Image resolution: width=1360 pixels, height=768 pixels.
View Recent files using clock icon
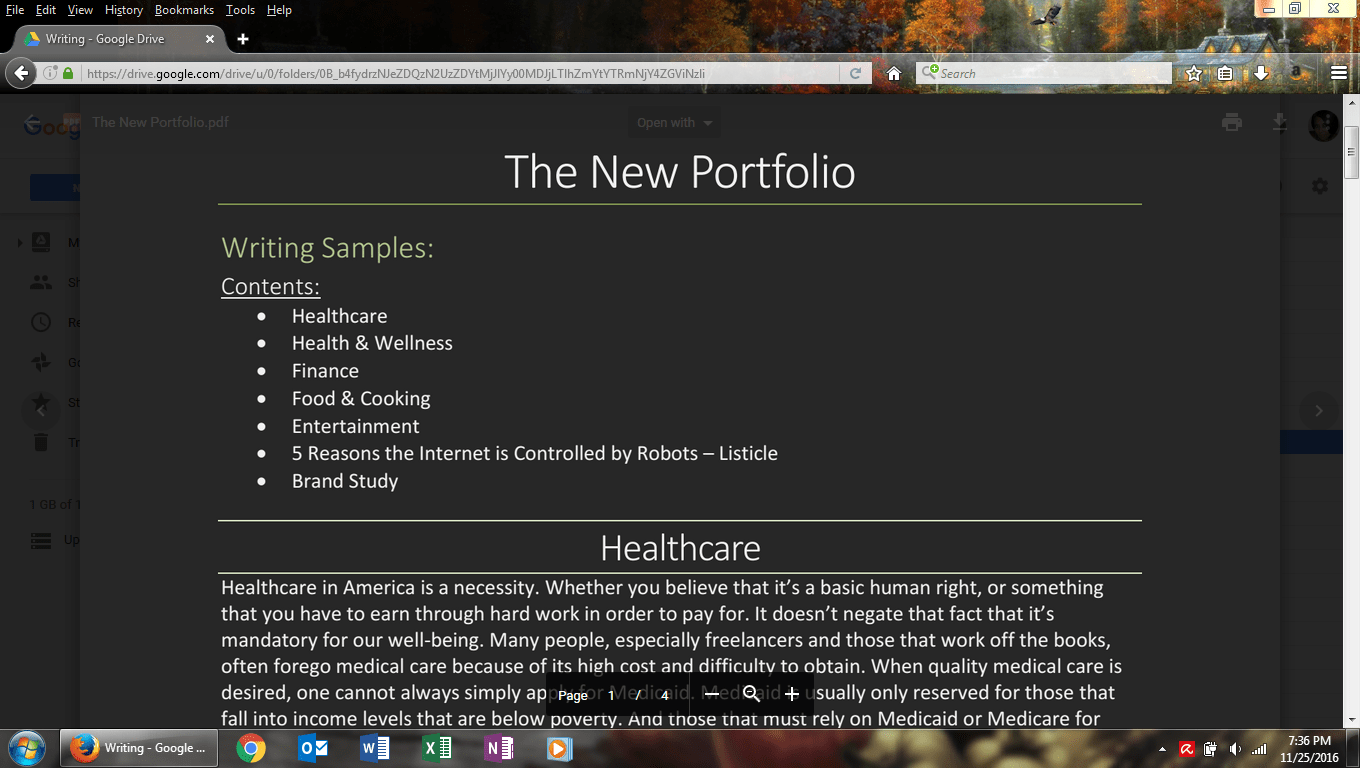(x=41, y=322)
